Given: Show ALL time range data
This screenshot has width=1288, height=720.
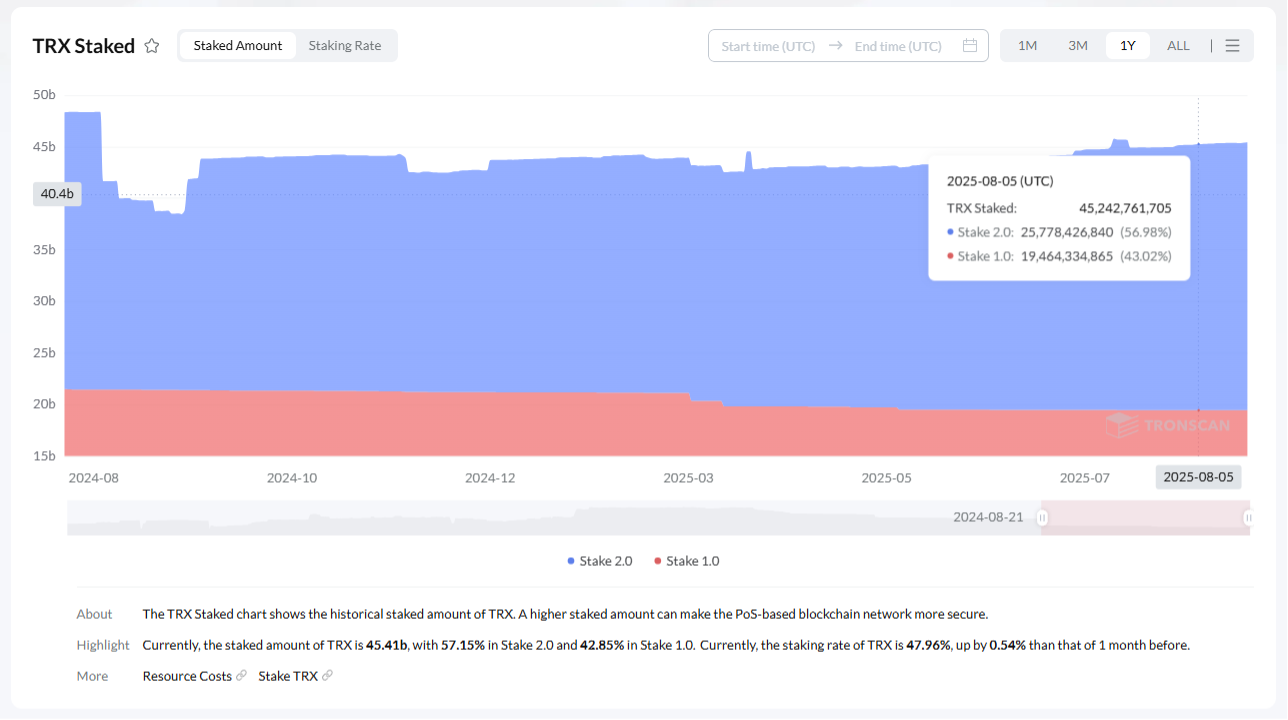Looking at the screenshot, I should click(x=1178, y=46).
